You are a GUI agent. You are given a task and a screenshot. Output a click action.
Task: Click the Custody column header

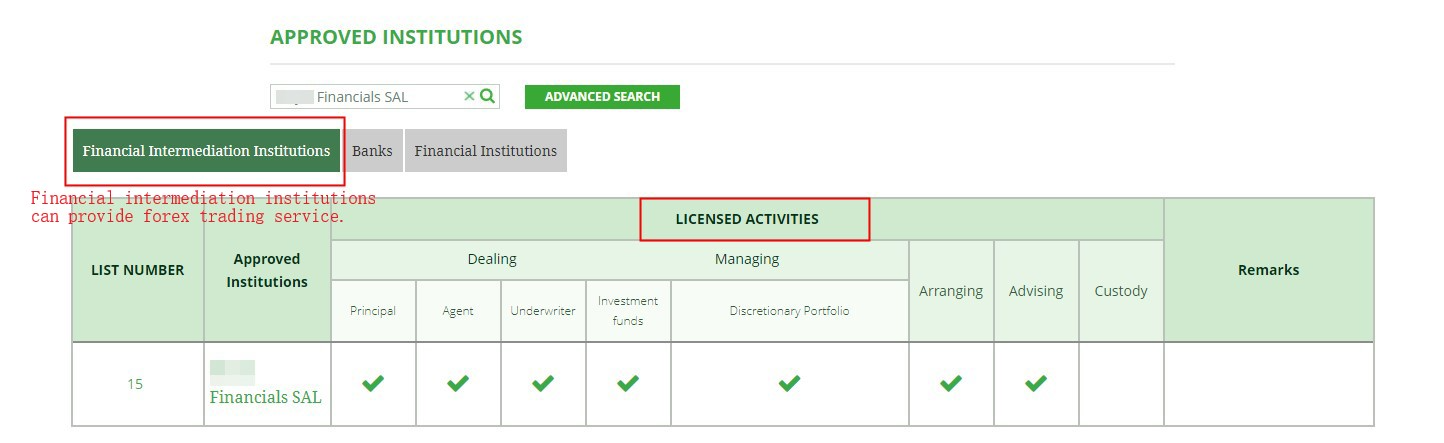coord(1120,291)
